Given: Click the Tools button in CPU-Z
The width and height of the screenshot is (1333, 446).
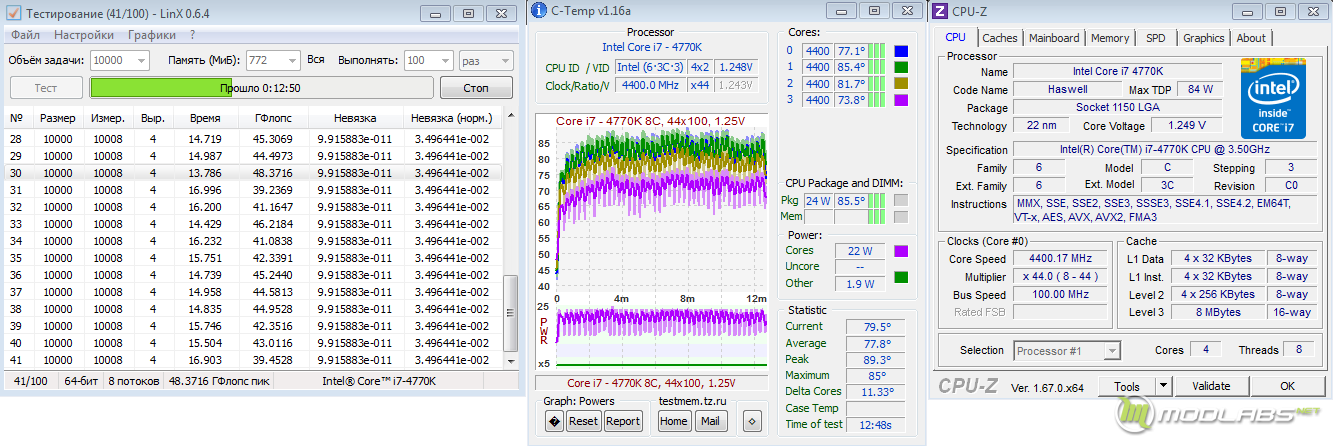Looking at the screenshot, I should (1127, 386).
